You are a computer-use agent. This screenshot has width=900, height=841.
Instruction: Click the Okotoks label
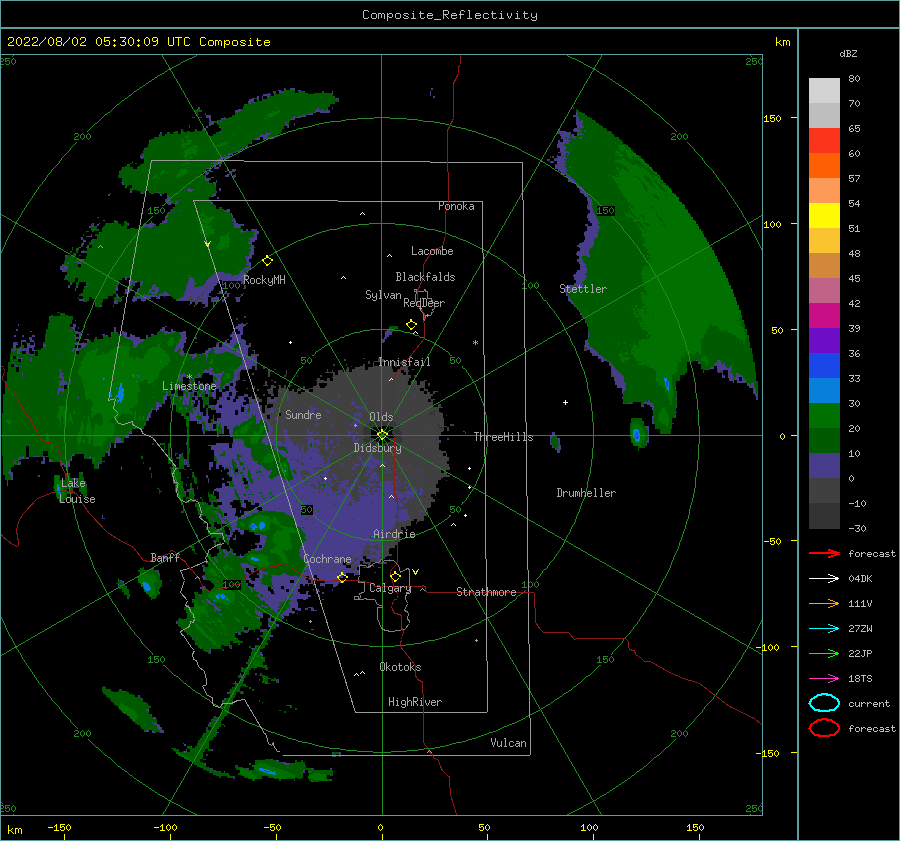pos(400,667)
